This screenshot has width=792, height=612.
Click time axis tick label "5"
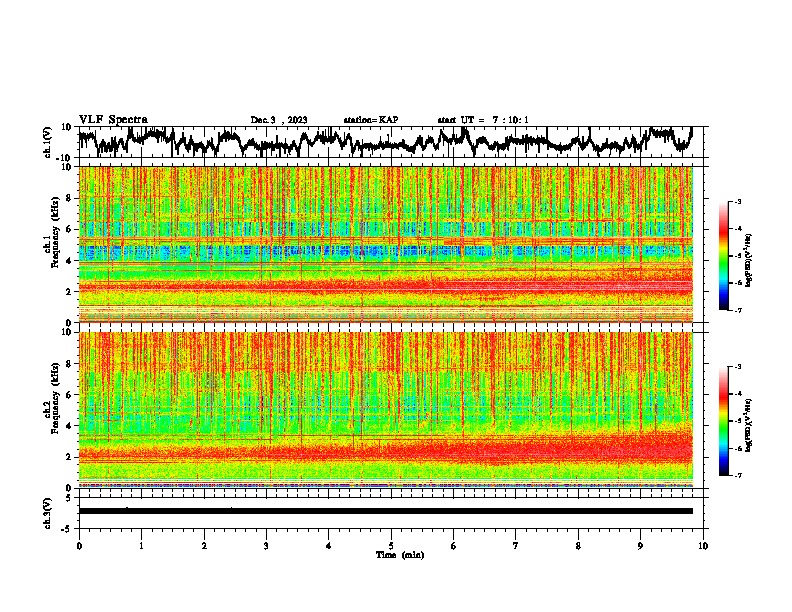(x=391, y=546)
